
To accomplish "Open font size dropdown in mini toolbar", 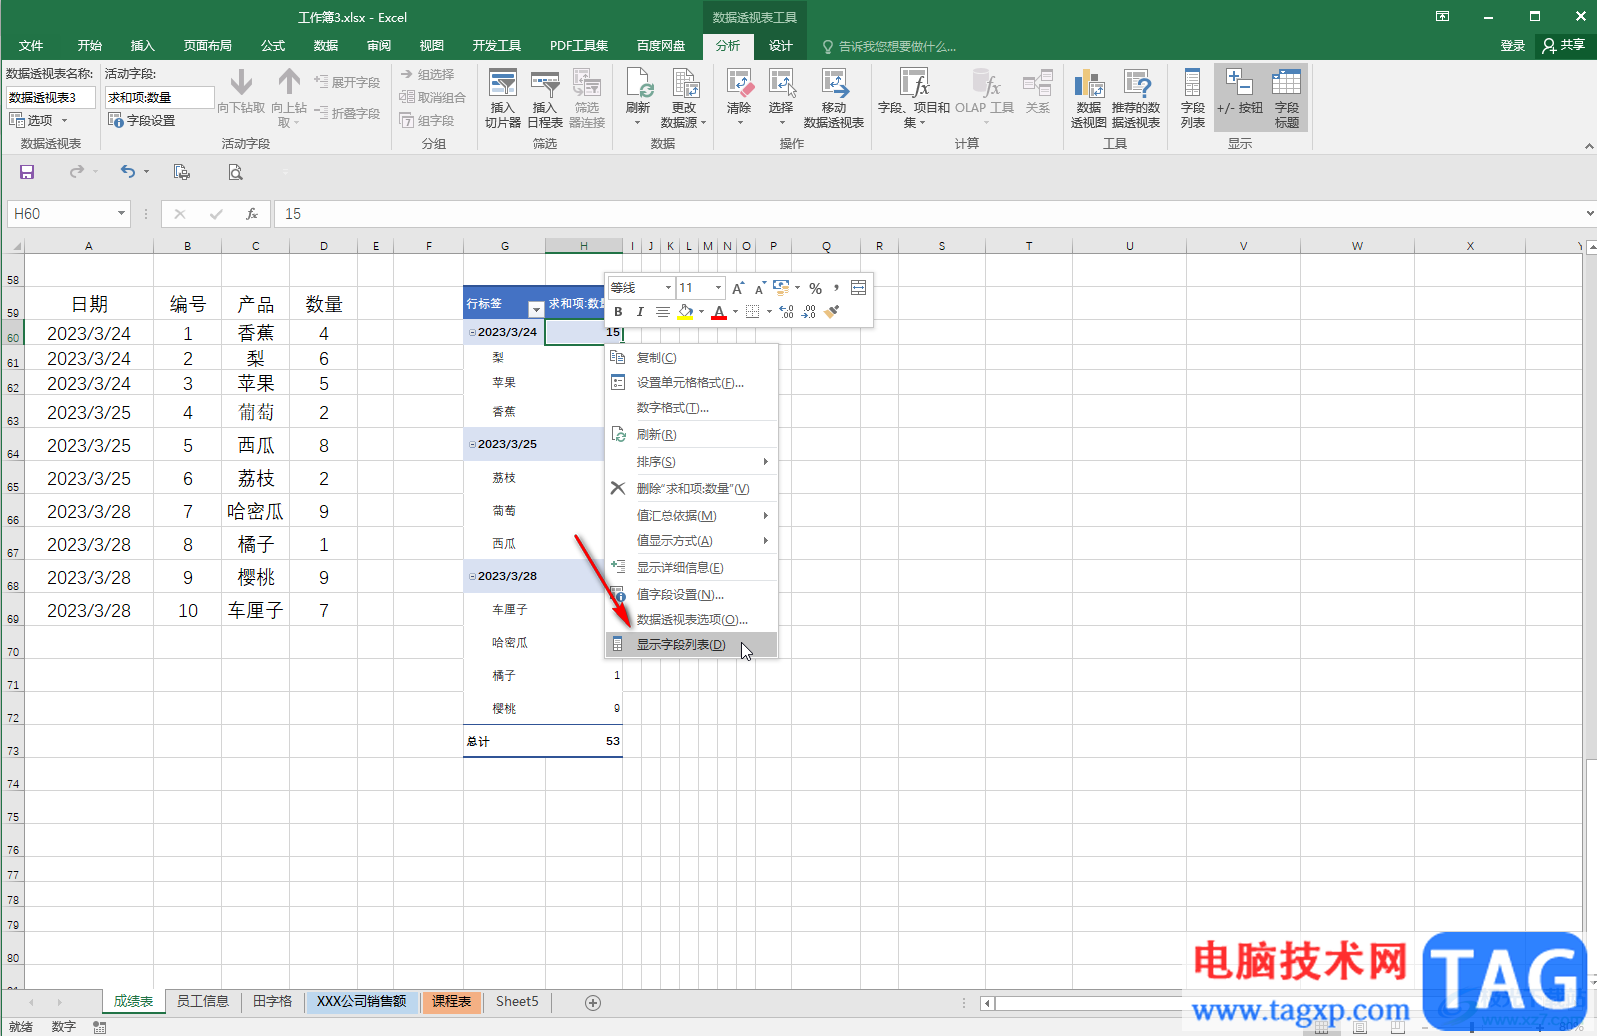I will [x=718, y=288].
